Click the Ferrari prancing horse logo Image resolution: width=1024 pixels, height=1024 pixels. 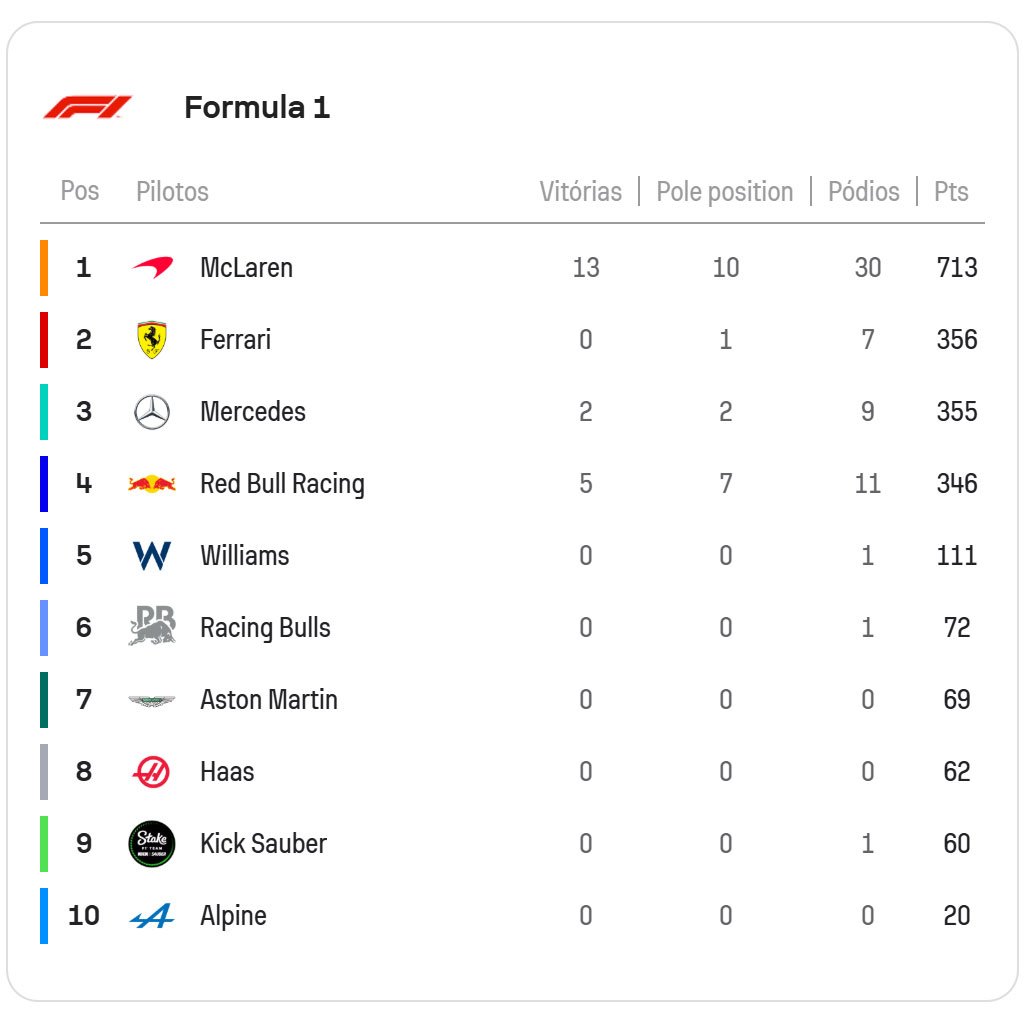pos(152,340)
